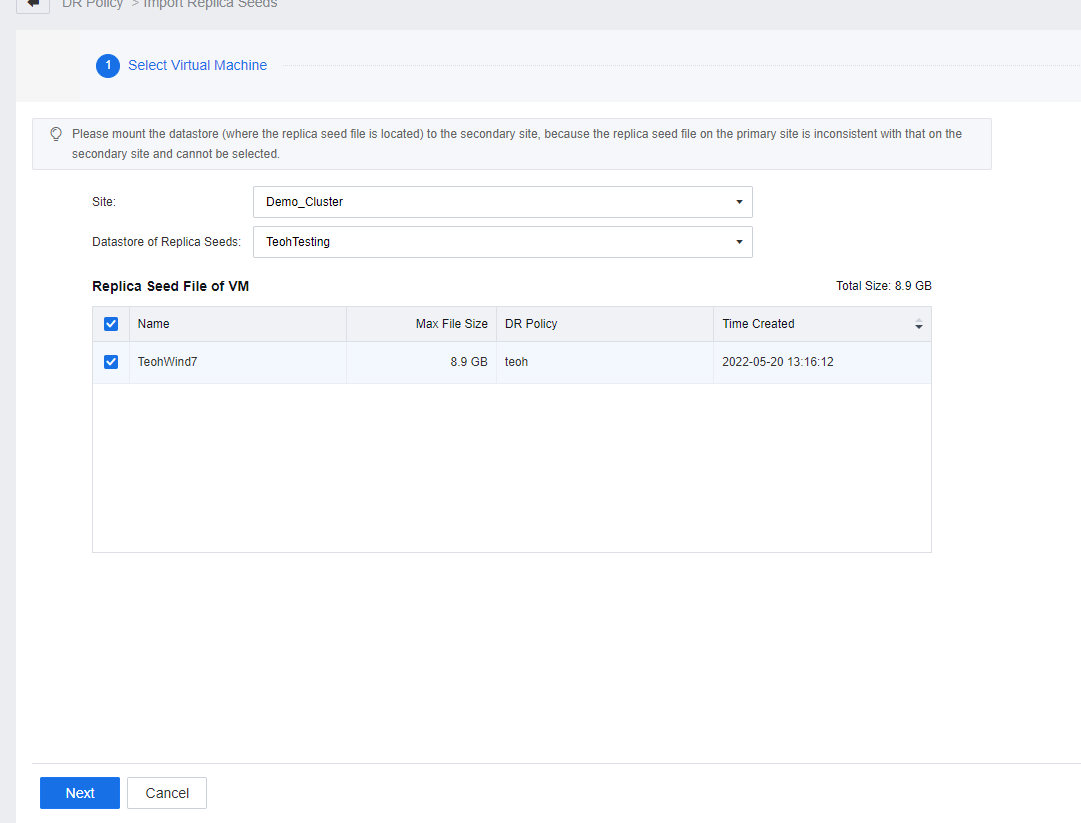Viewport: 1081px width, 823px height.
Task: Open Datastore of Replica Seeds dropdown arrow
Action: click(738, 242)
